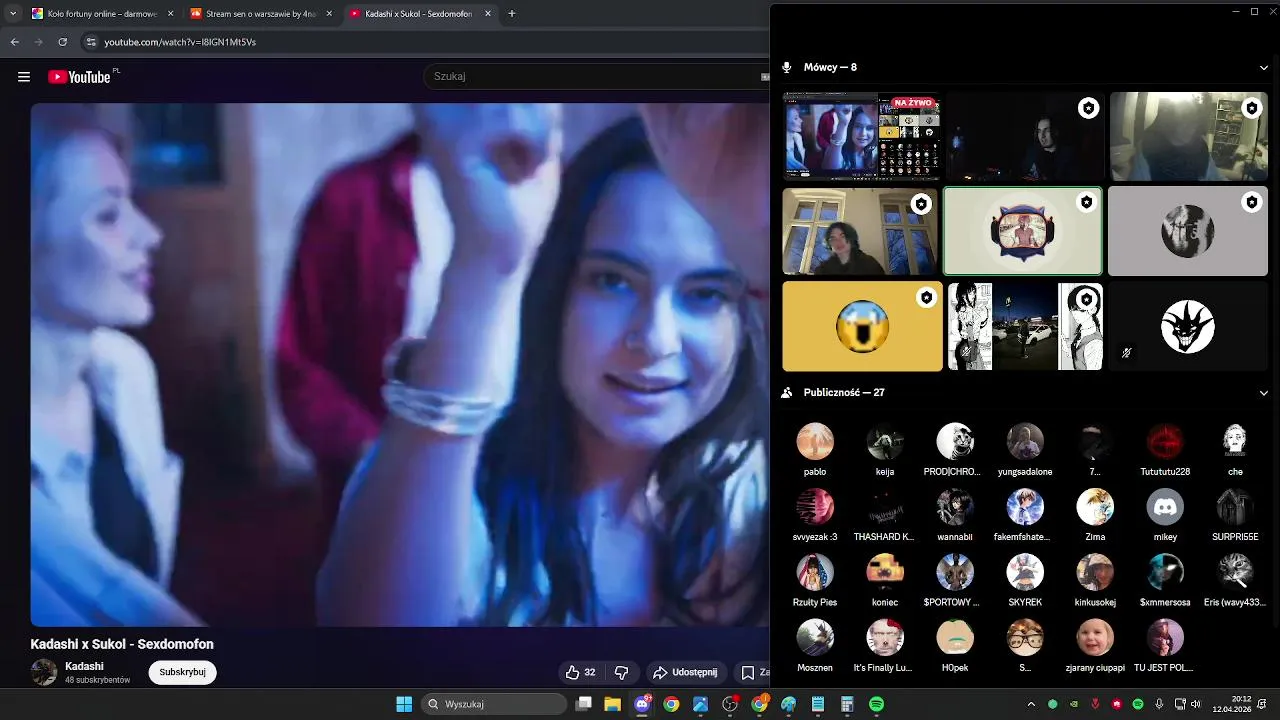This screenshot has height=720, width=1280.
Task: Collapse the Mówcy speakers section
Action: tap(1264, 67)
